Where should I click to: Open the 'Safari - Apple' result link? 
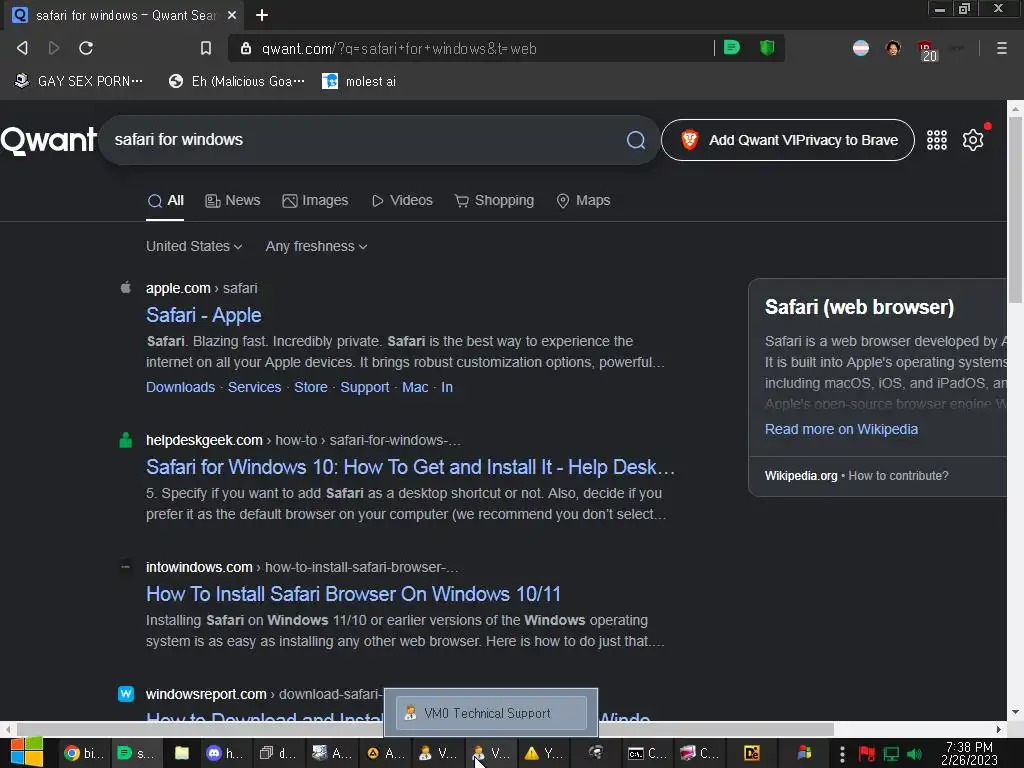tap(204, 315)
